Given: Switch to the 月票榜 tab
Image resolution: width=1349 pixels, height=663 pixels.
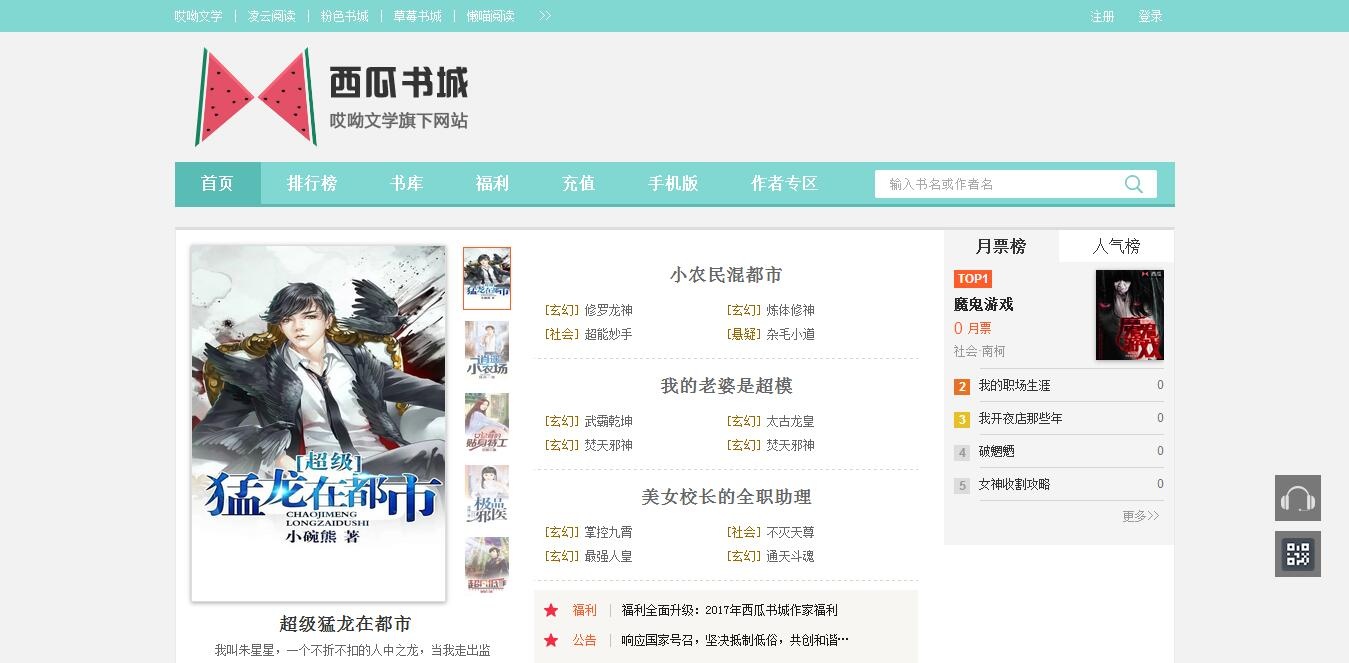Looking at the screenshot, I should 1001,246.
